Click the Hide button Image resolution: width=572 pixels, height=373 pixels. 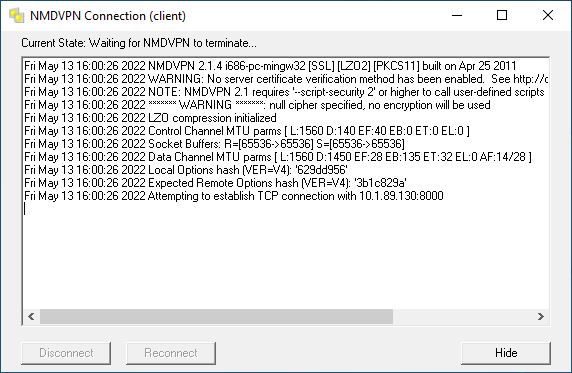point(506,353)
